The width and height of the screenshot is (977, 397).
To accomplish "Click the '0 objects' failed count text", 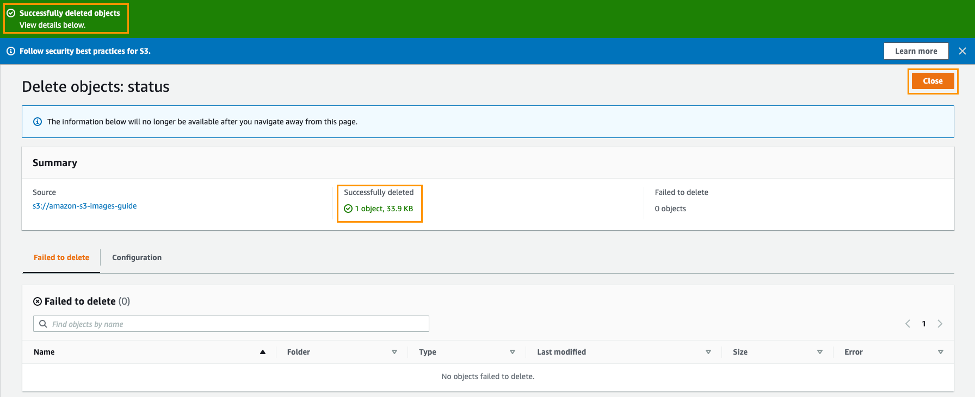I will click(670, 209).
